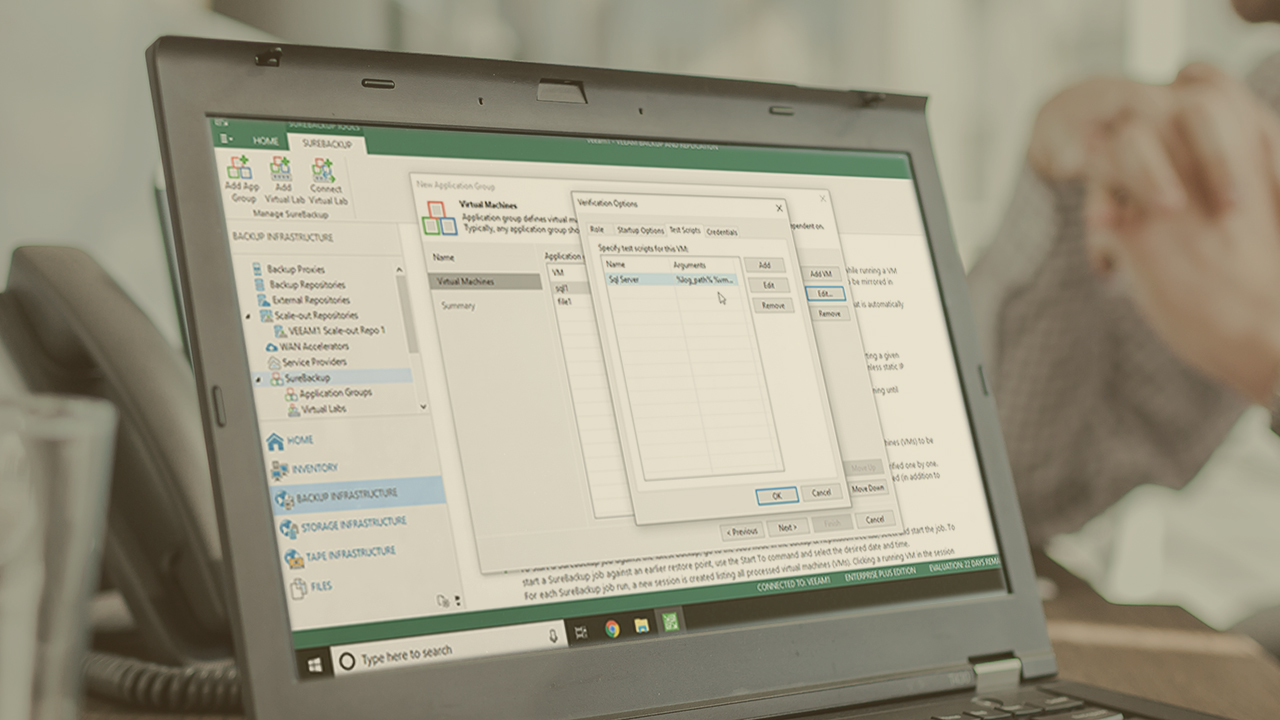This screenshot has width=1280, height=720.
Task: Click the Add App Group ribbon icon
Action: [x=240, y=177]
